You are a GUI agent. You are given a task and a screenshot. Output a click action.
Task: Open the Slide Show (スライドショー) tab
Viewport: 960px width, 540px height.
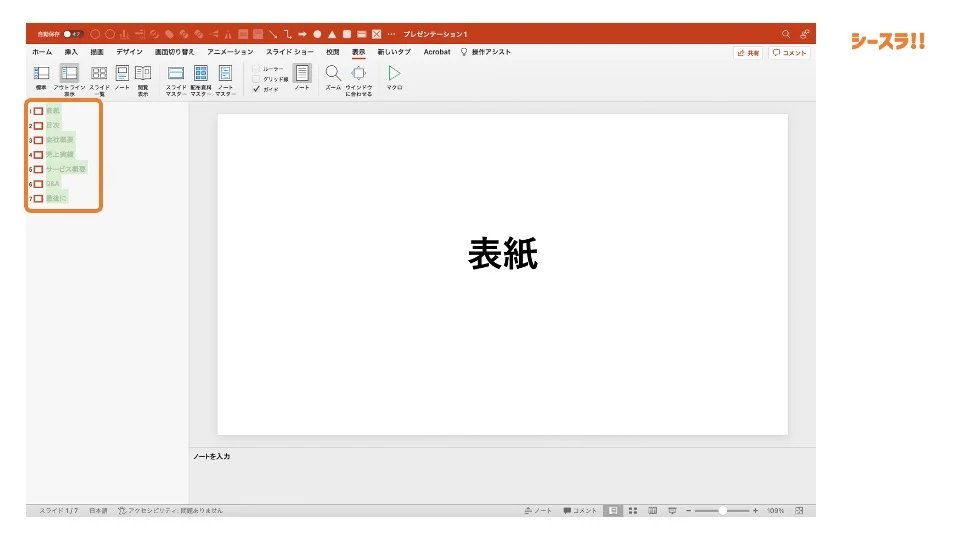tap(290, 52)
